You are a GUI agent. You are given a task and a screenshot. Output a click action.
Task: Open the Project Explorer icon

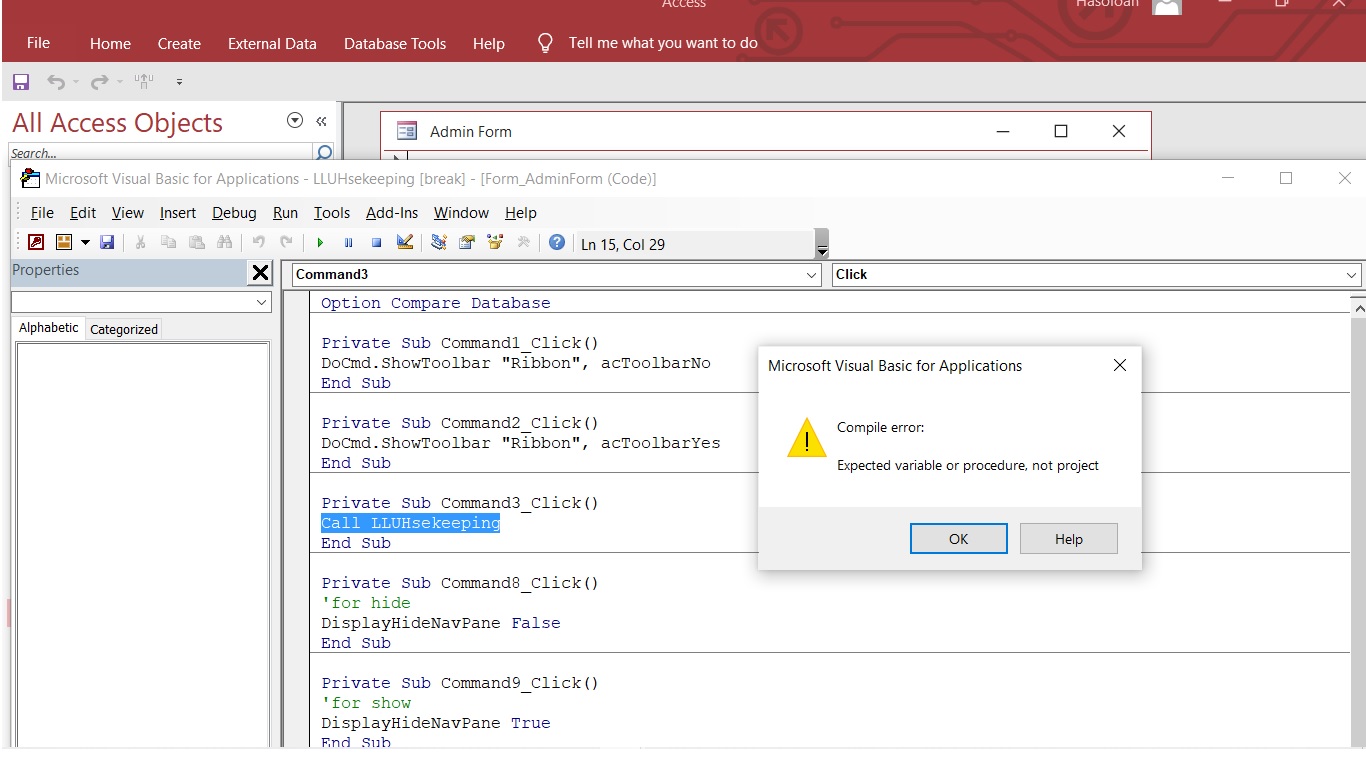(438, 242)
